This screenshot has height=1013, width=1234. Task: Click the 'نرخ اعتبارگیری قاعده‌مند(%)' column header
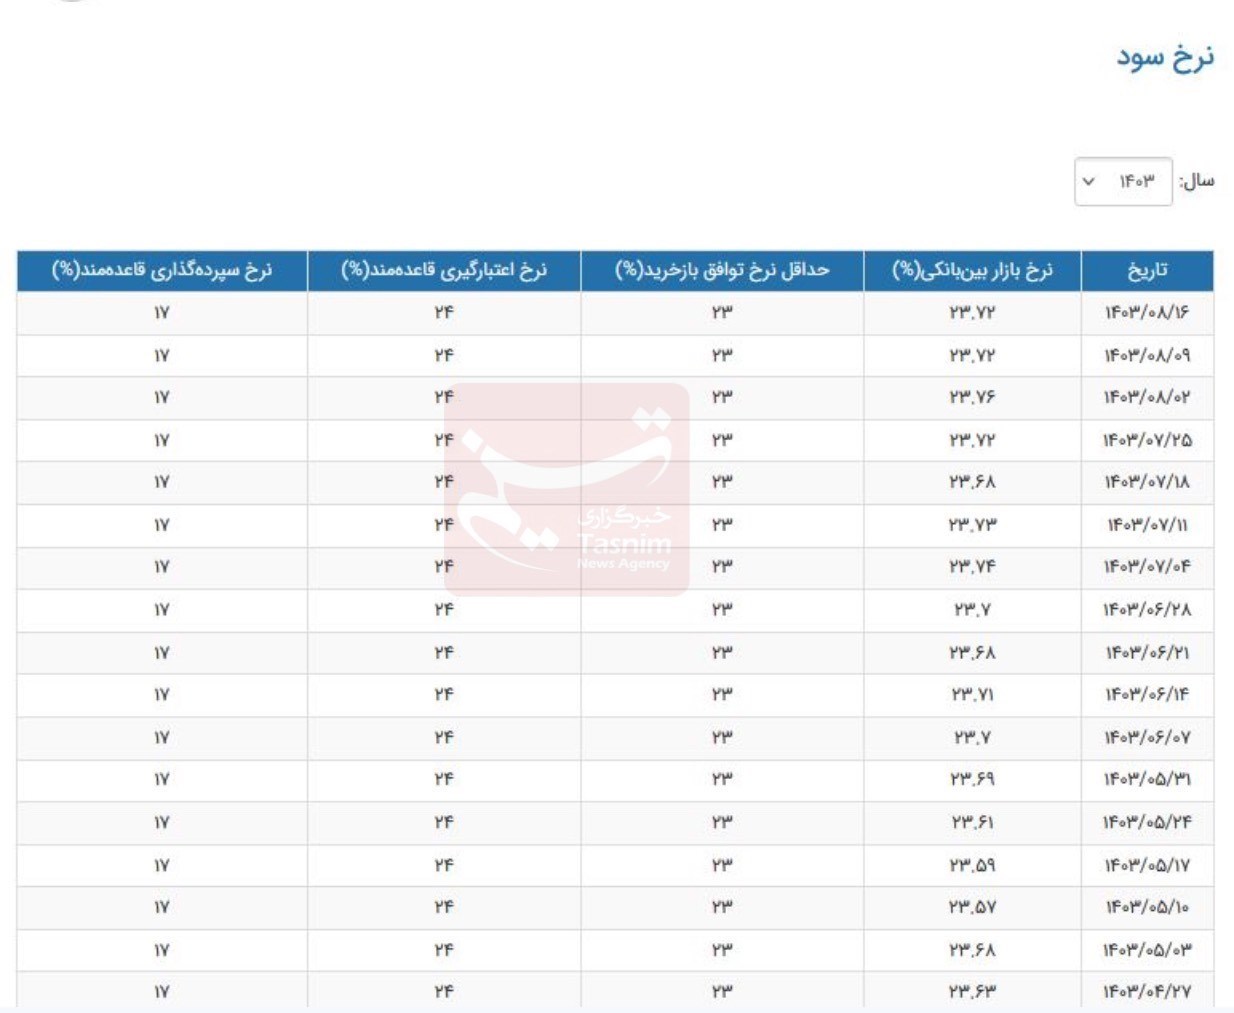(444, 271)
